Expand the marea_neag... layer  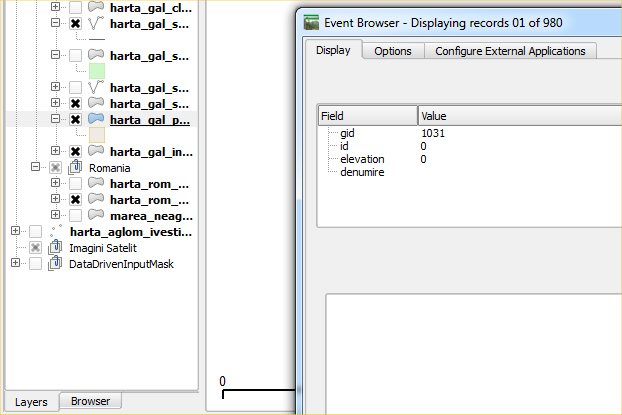56,215
